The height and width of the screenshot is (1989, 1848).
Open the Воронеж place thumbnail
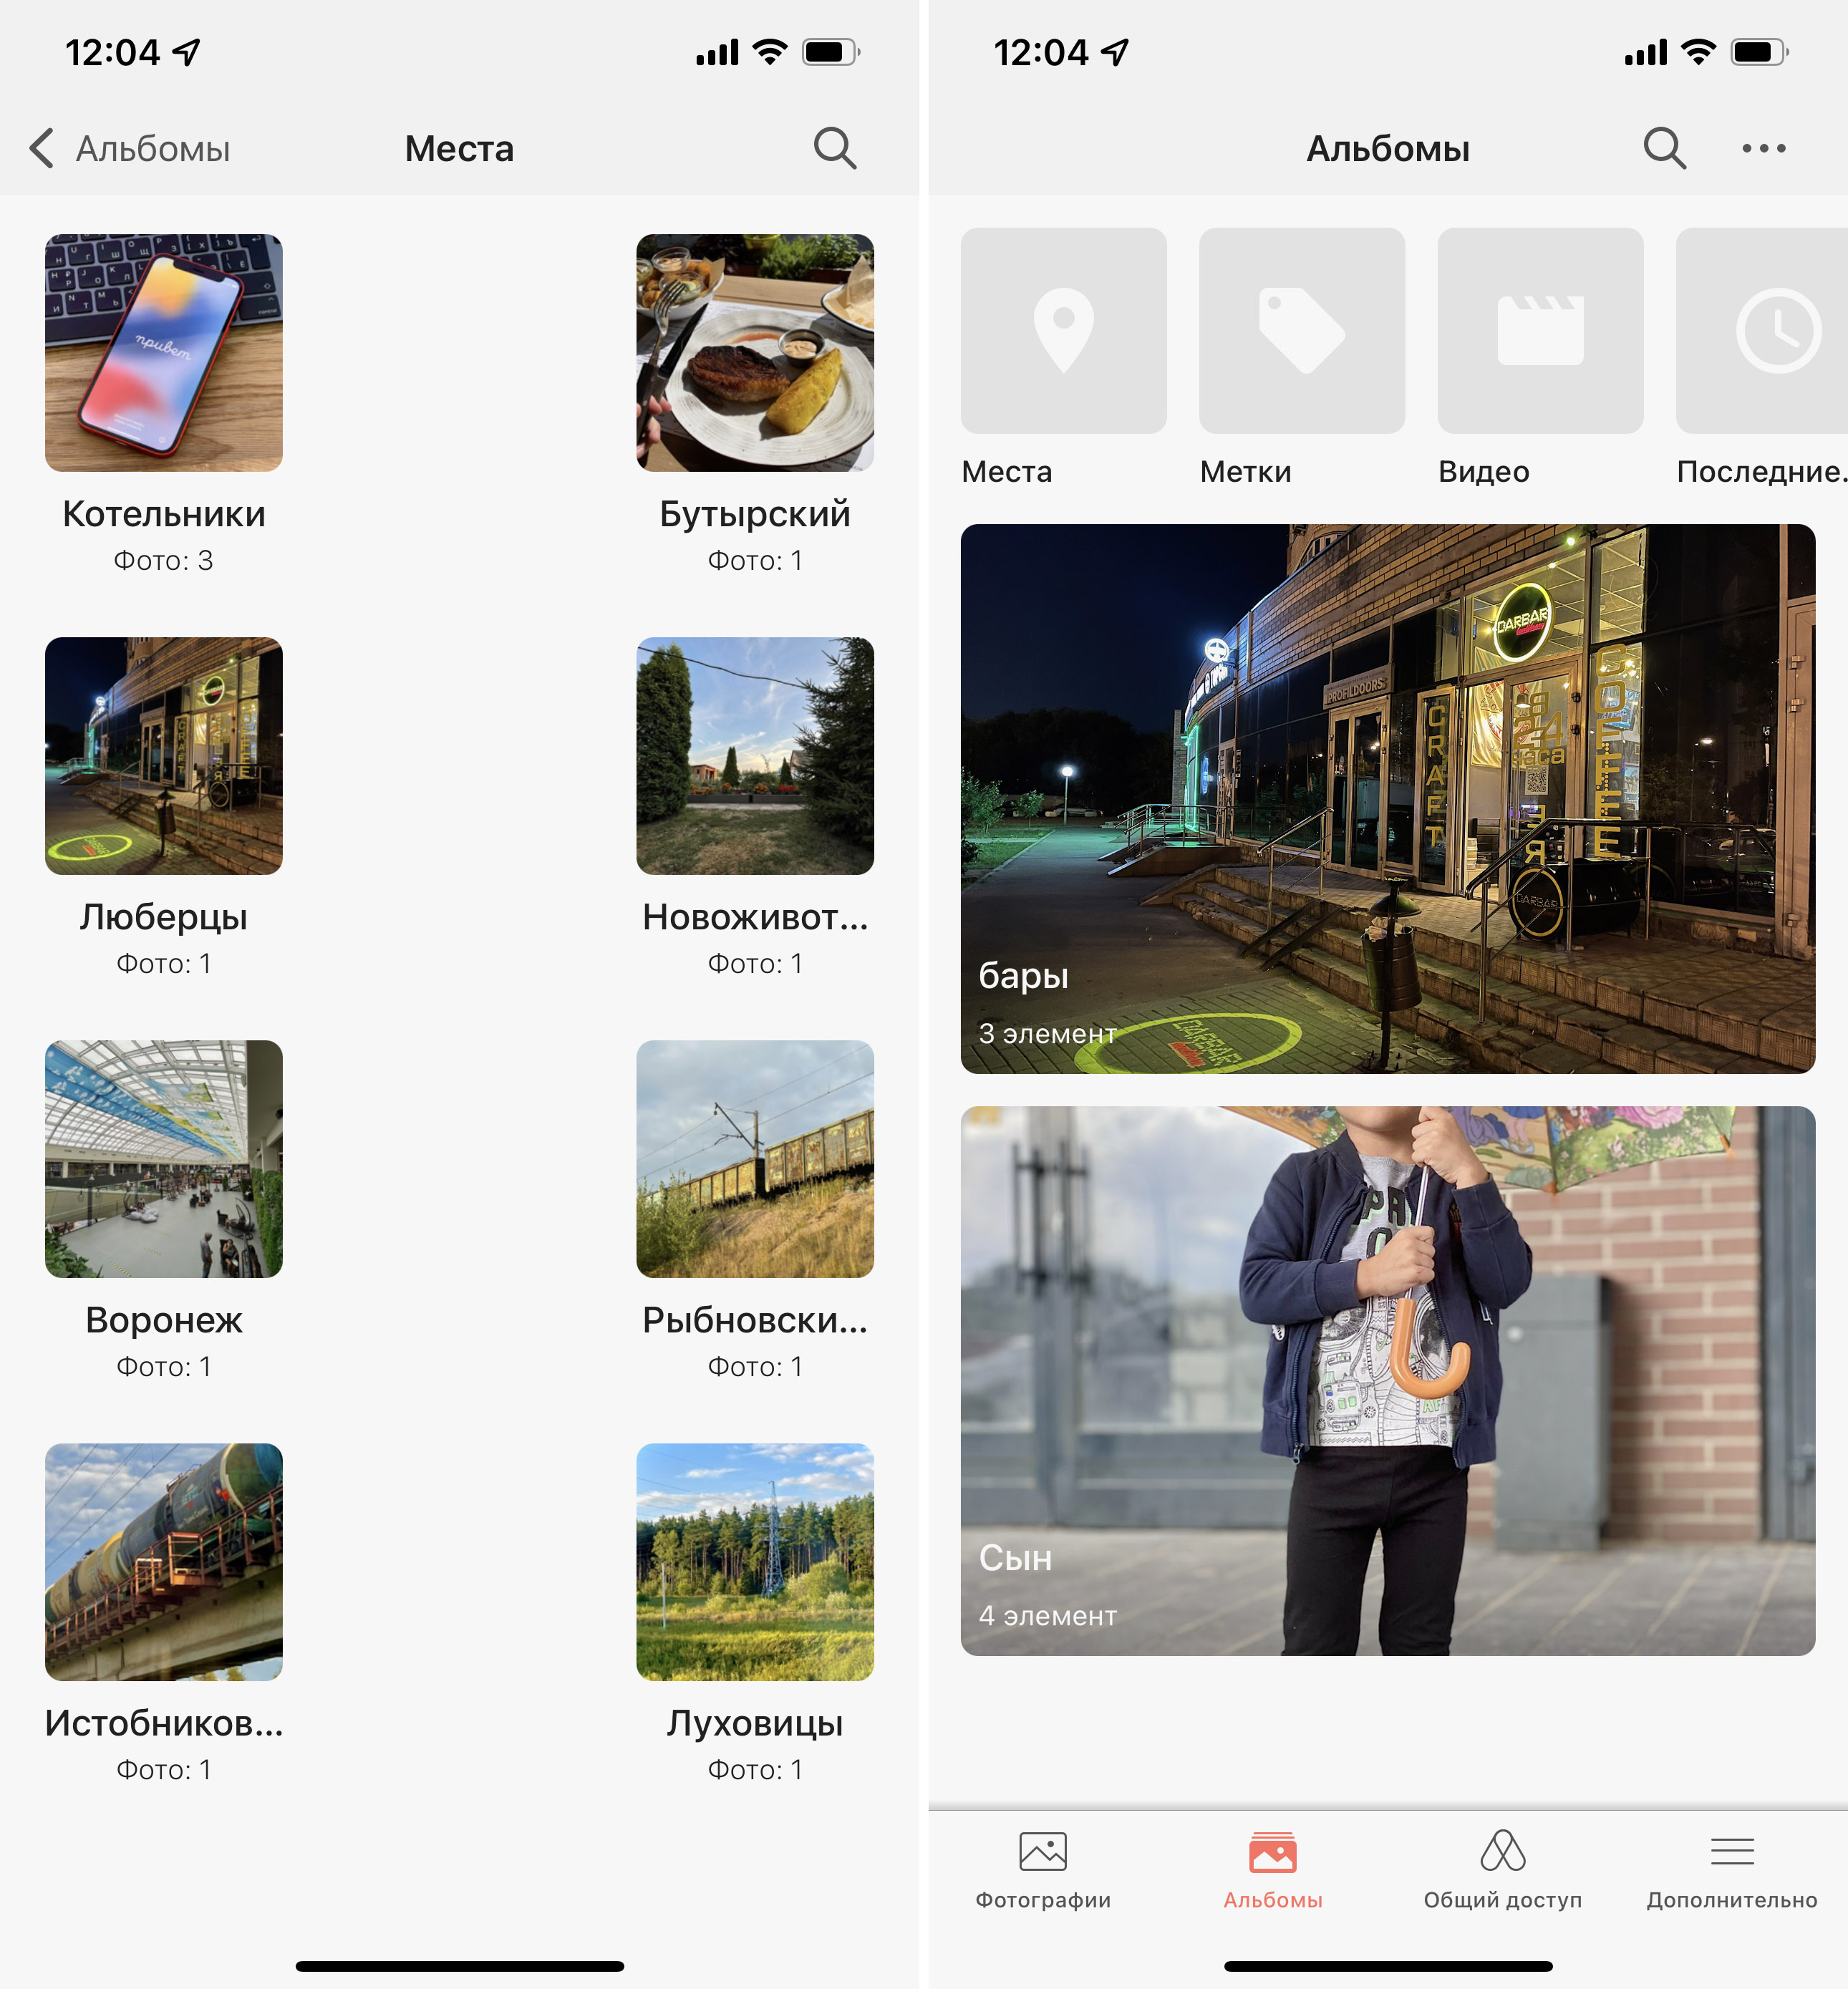pos(164,1159)
